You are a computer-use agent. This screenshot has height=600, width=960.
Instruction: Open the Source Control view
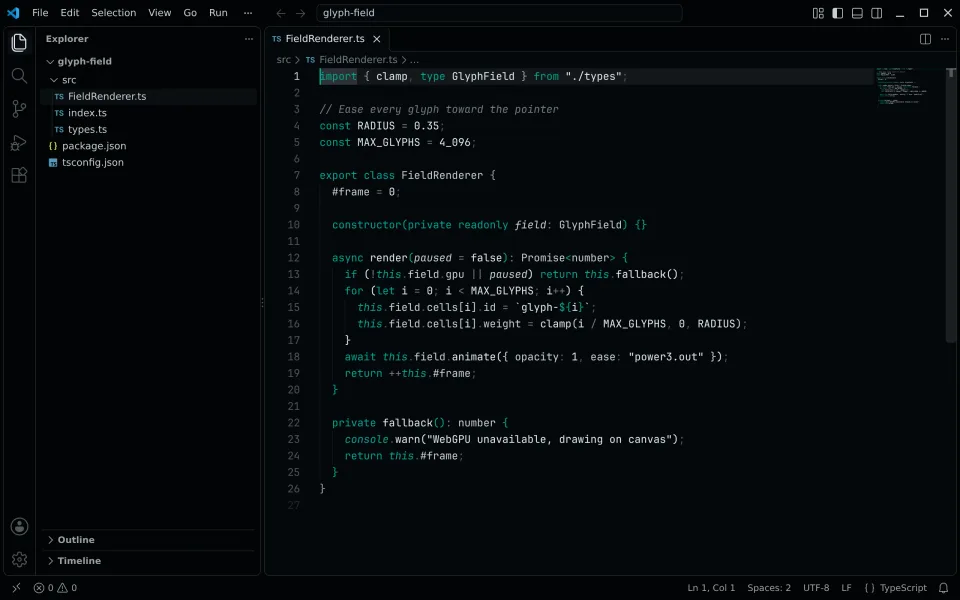pos(19,109)
